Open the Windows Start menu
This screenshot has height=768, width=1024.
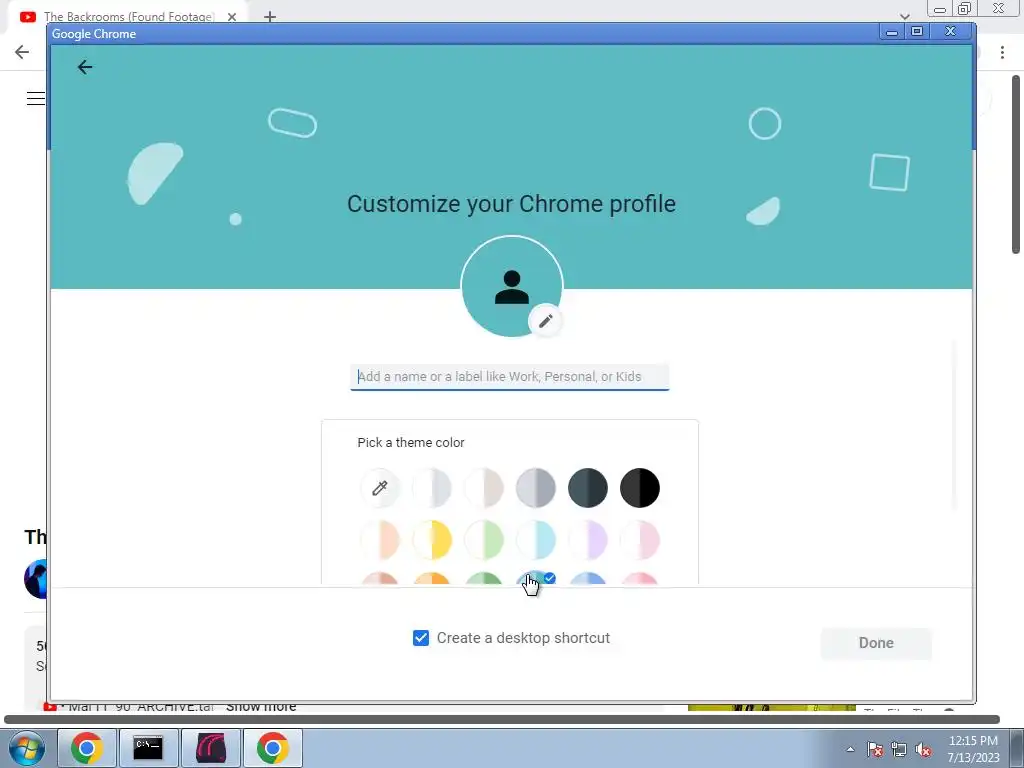27,748
